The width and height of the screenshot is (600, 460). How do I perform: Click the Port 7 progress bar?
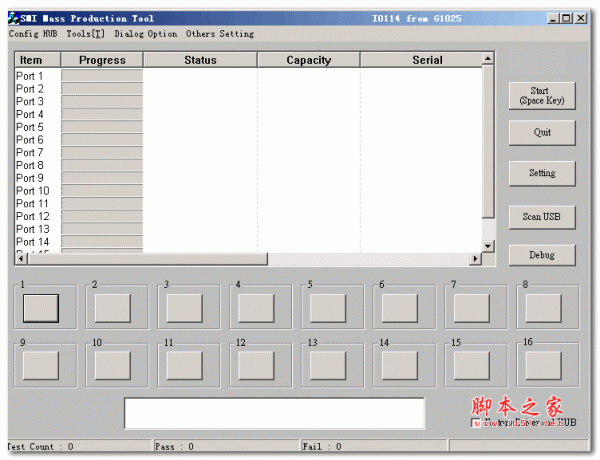[x=102, y=152]
